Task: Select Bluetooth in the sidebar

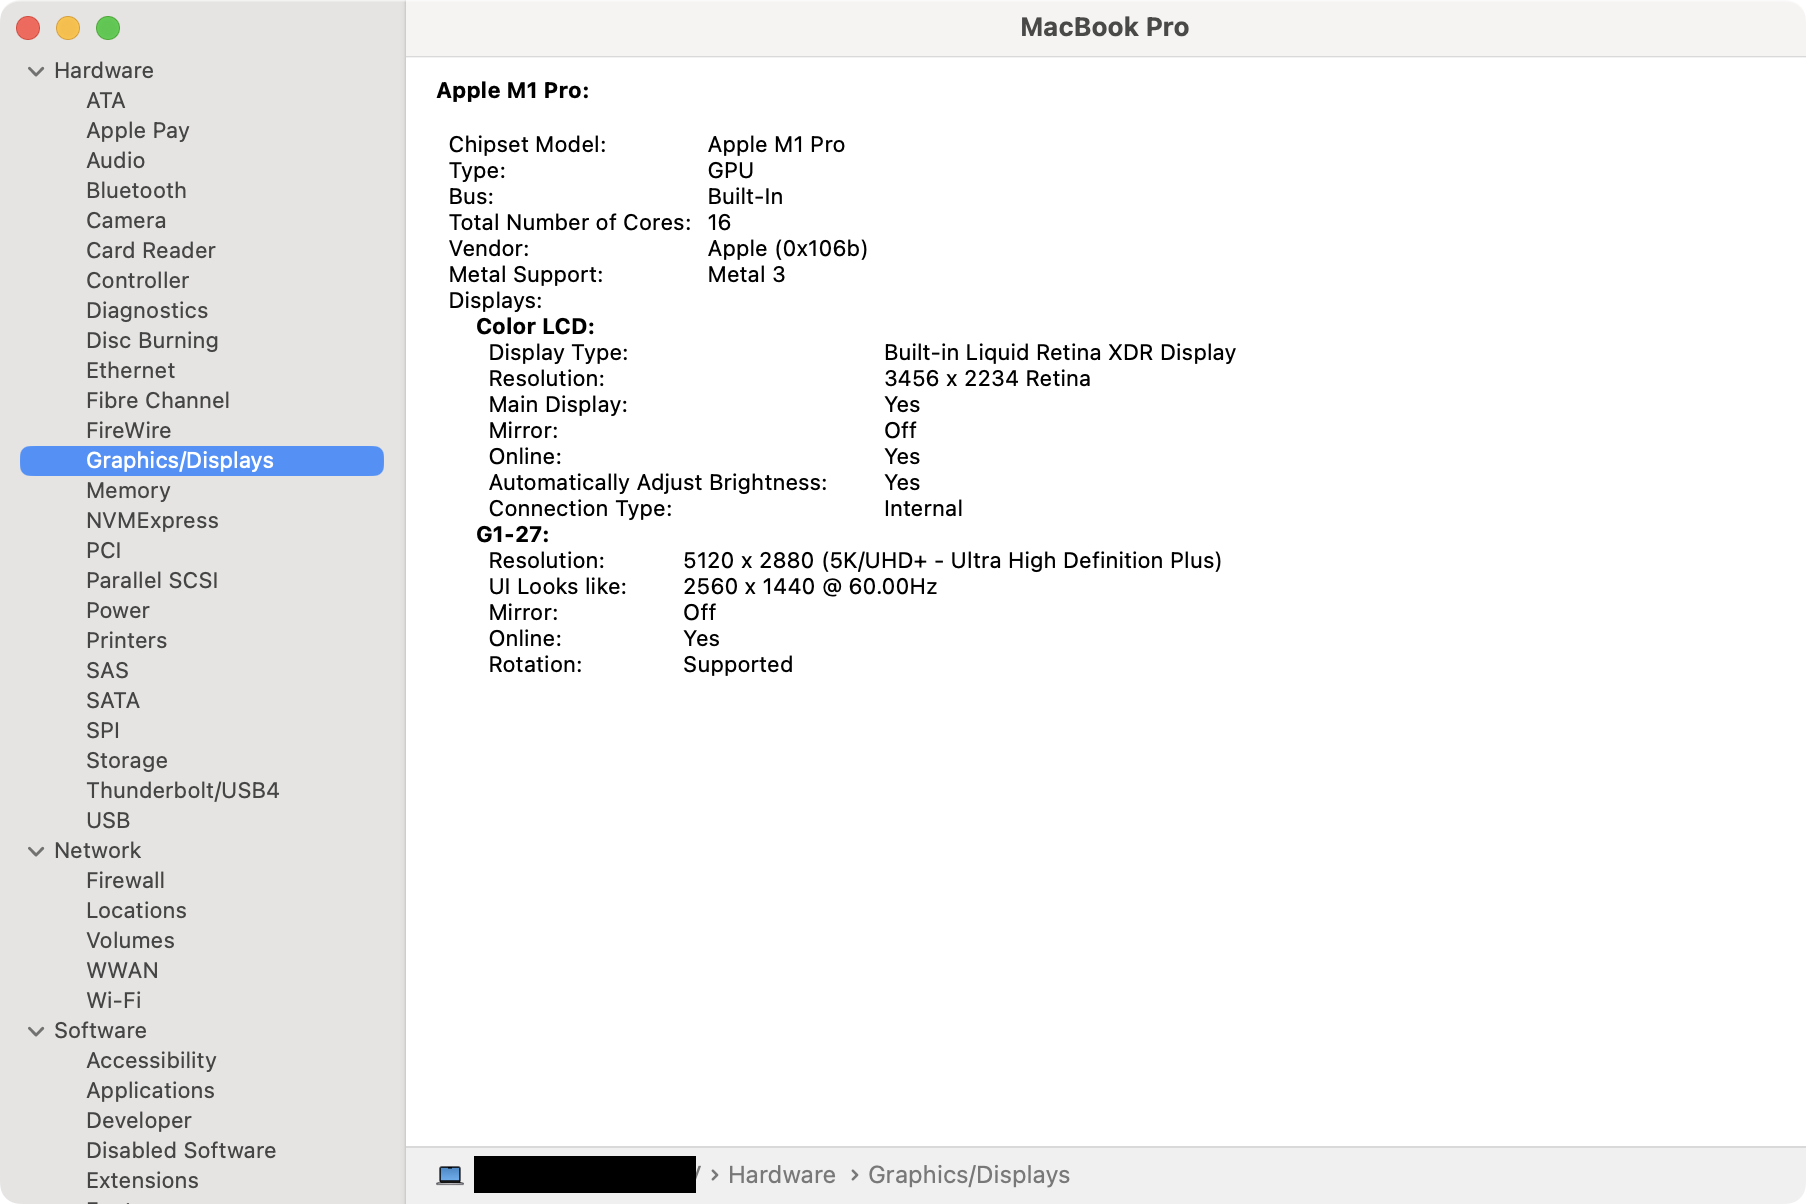Action: pos(136,191)
